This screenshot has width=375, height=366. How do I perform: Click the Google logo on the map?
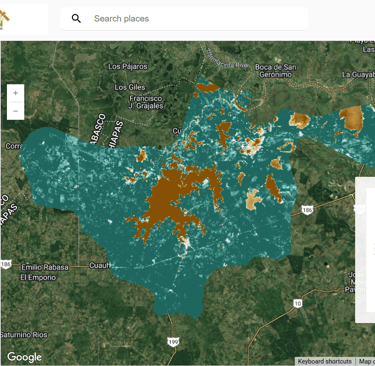(24, 357)
